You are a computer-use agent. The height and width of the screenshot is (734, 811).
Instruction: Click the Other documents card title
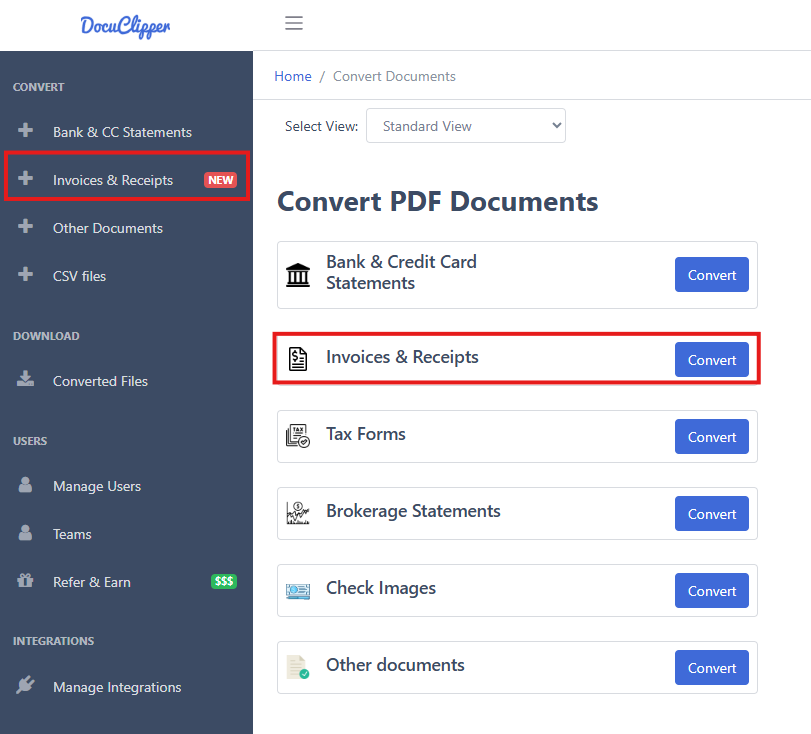(x=395, y=665)
